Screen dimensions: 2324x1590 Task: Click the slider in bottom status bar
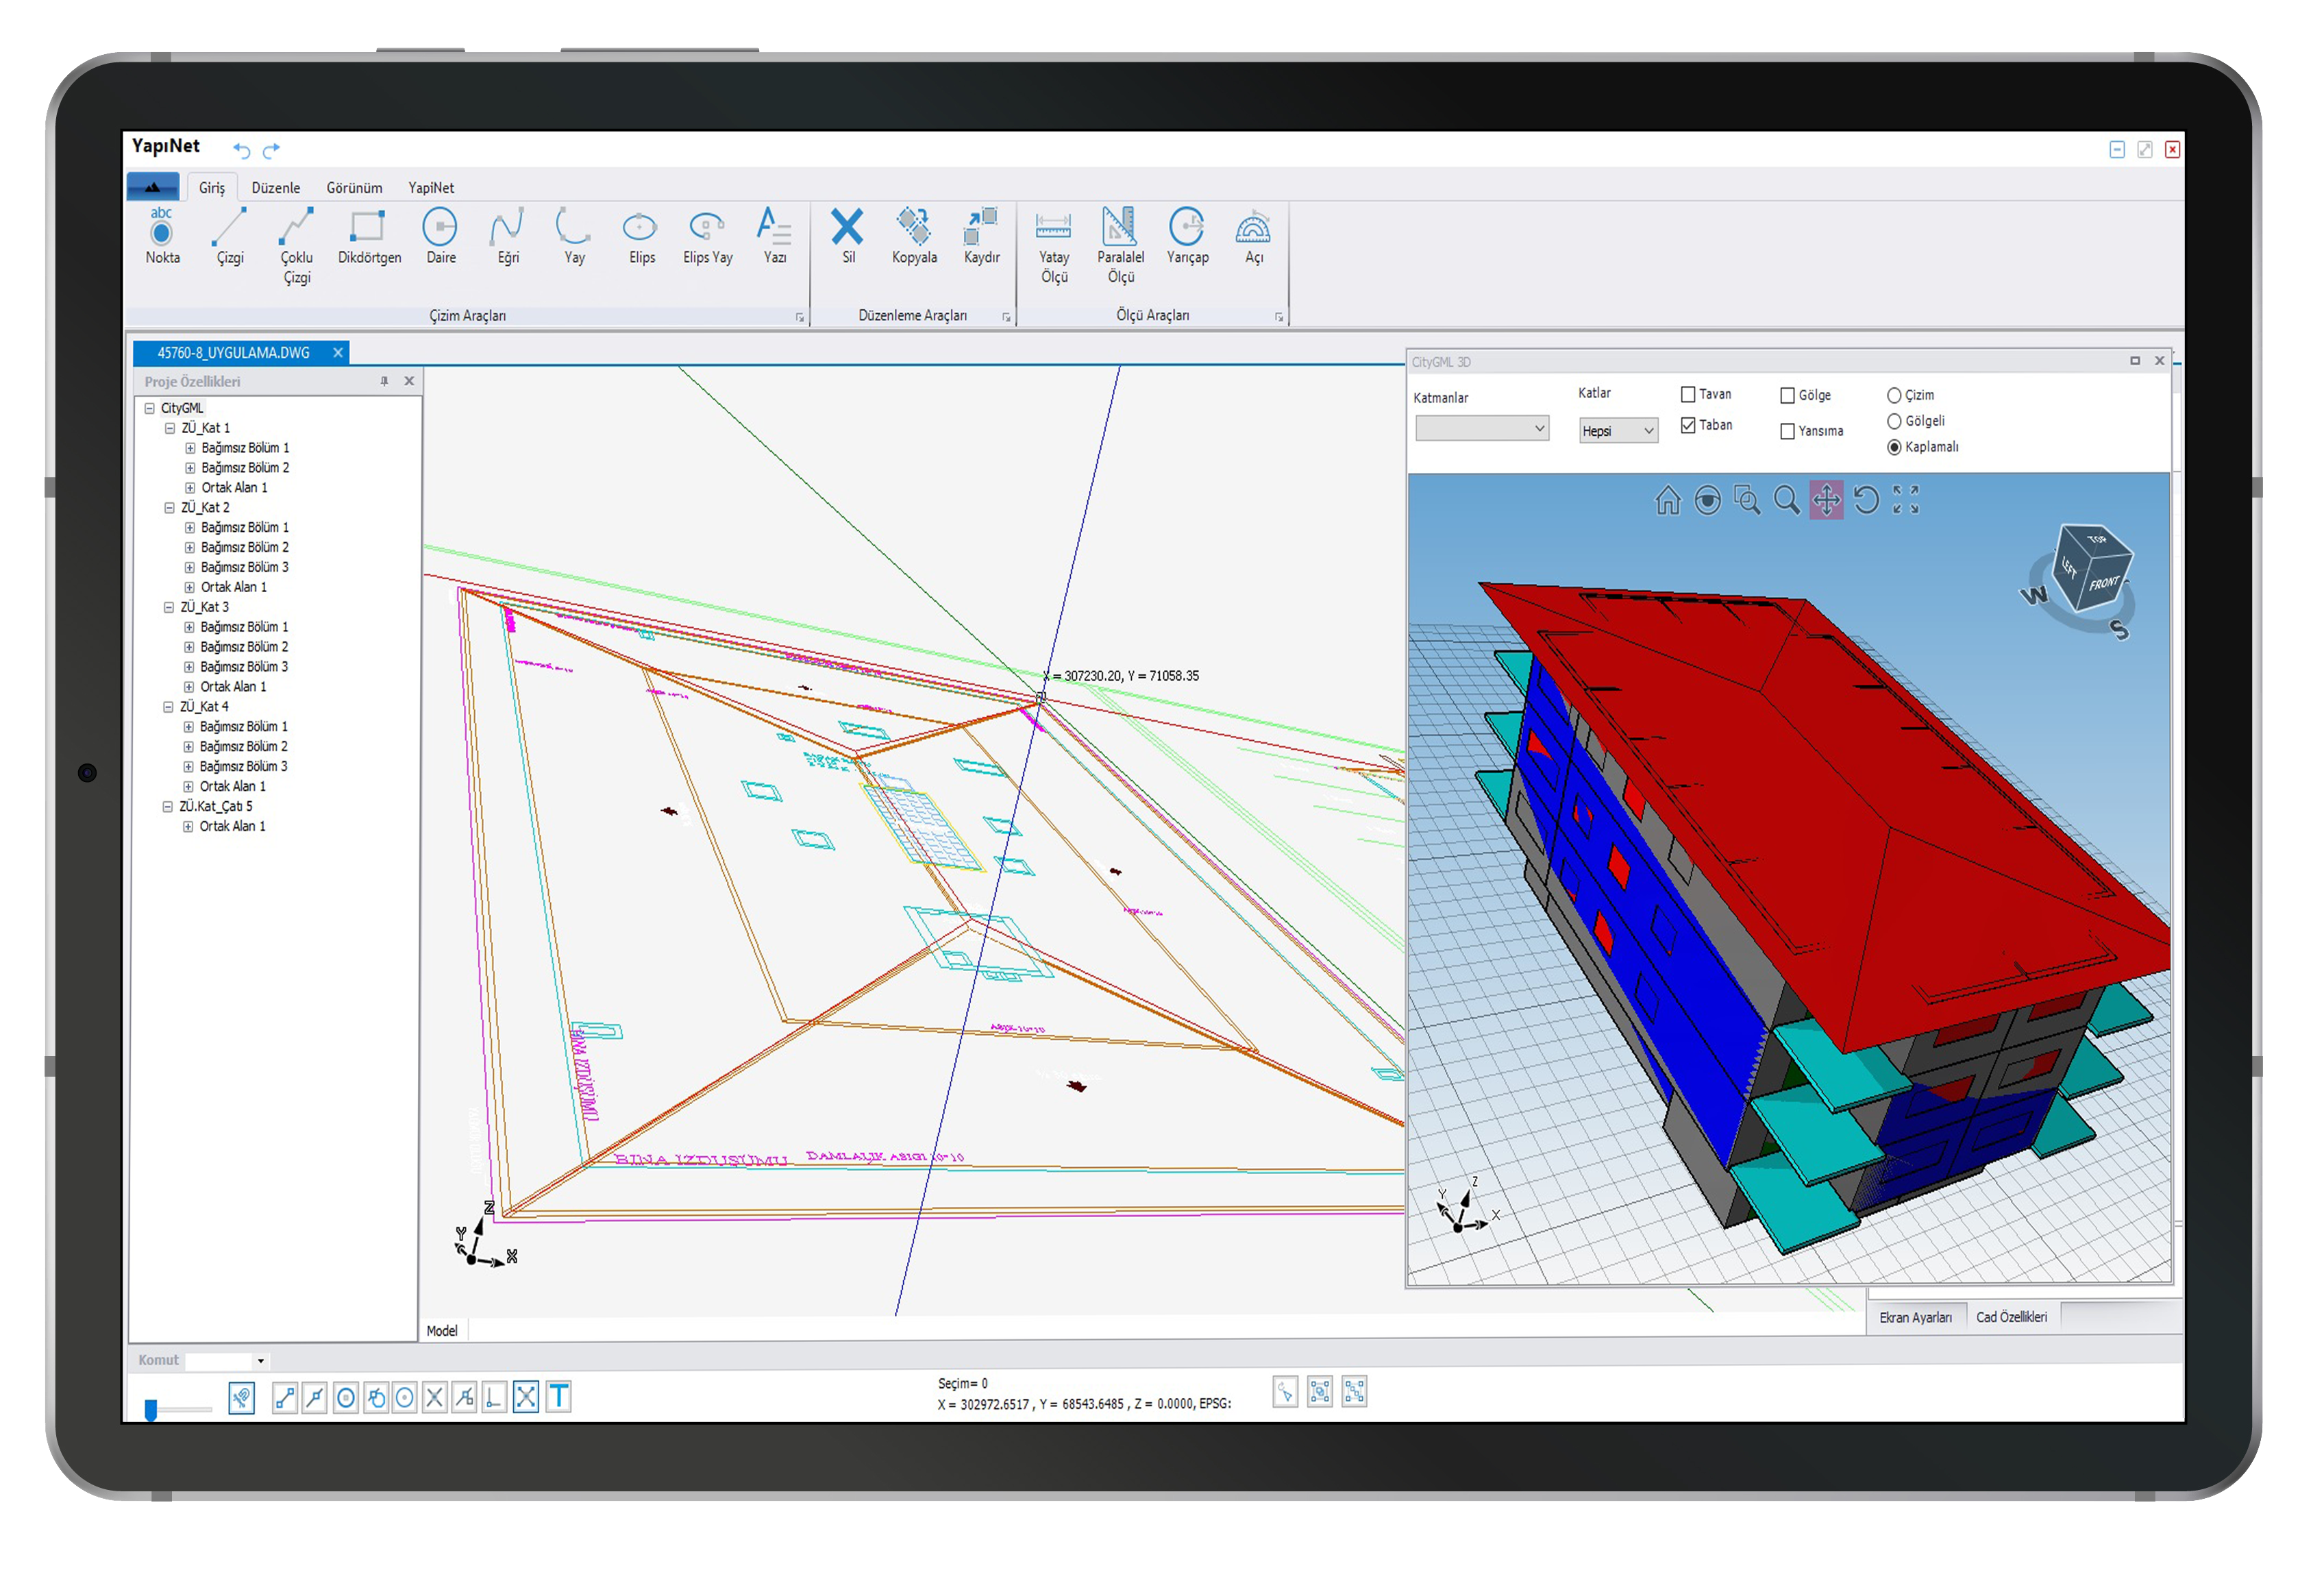(151, 1410)
